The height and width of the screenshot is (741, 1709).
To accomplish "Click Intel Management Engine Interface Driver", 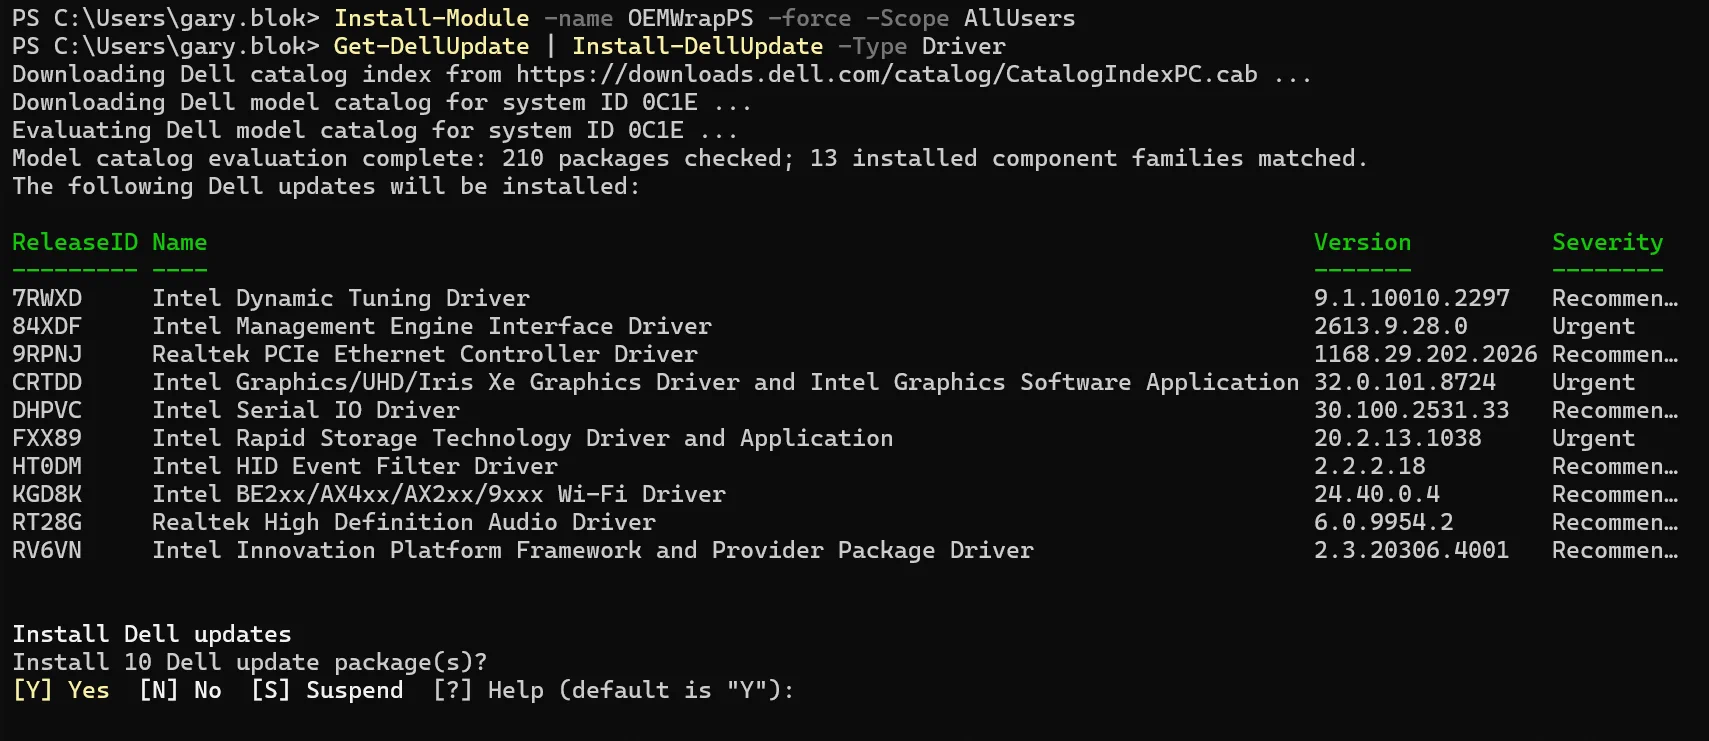I will point(432,326).
